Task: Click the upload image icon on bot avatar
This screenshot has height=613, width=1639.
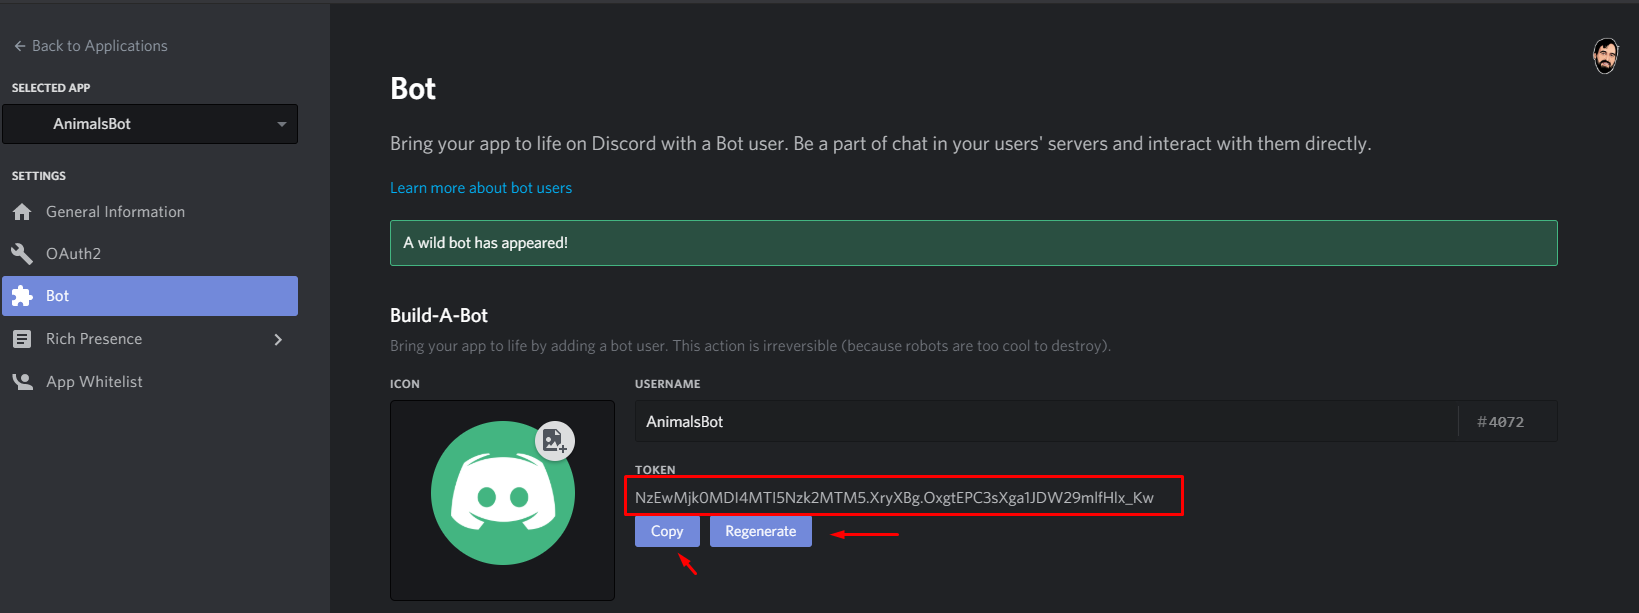Action: (x=554, y=440)
